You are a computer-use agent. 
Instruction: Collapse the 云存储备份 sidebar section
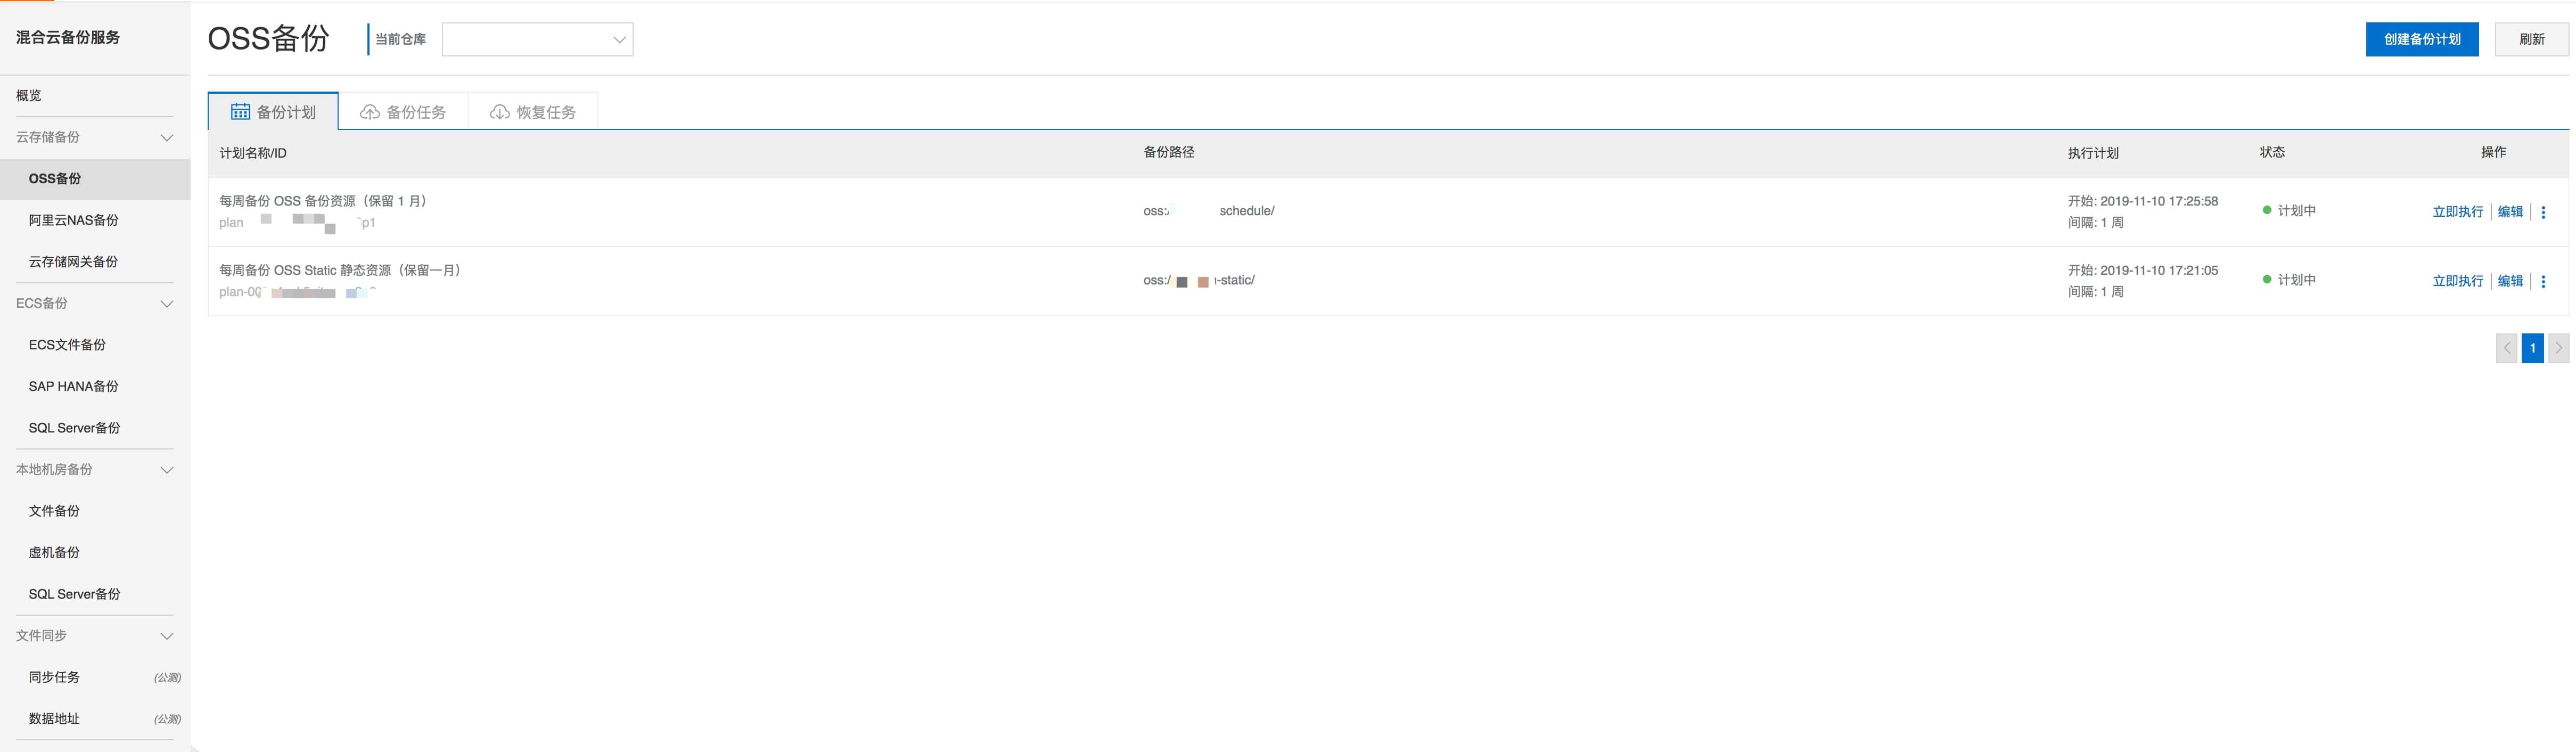click(167, 137)
